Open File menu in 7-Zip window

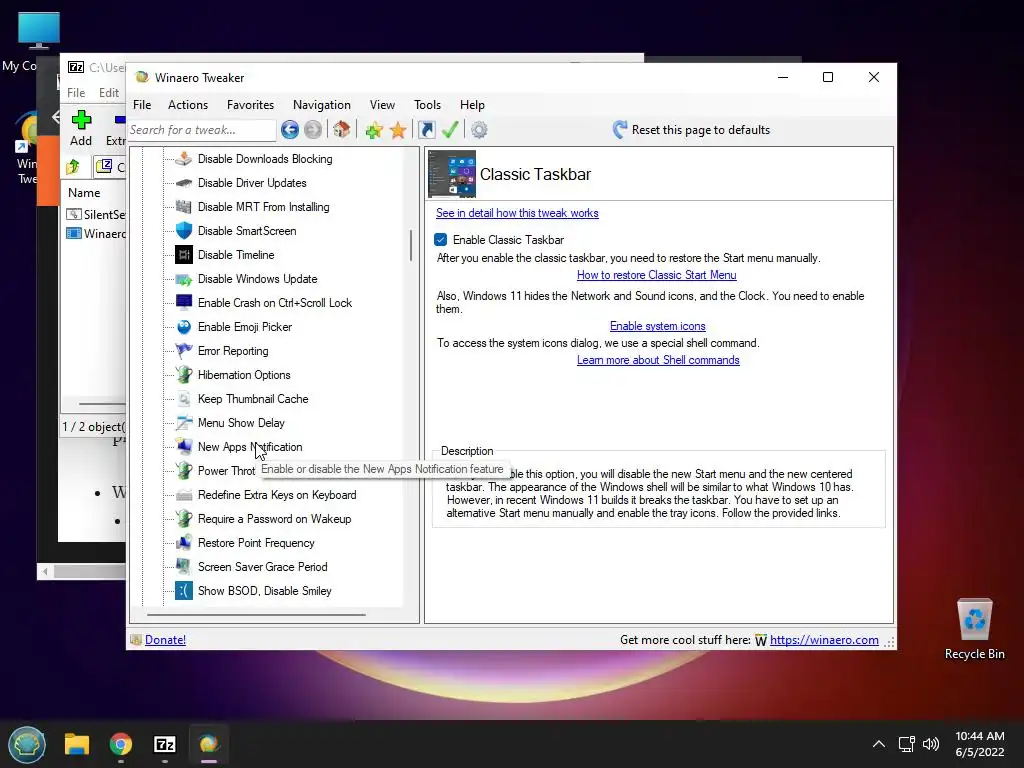point(76,93)
